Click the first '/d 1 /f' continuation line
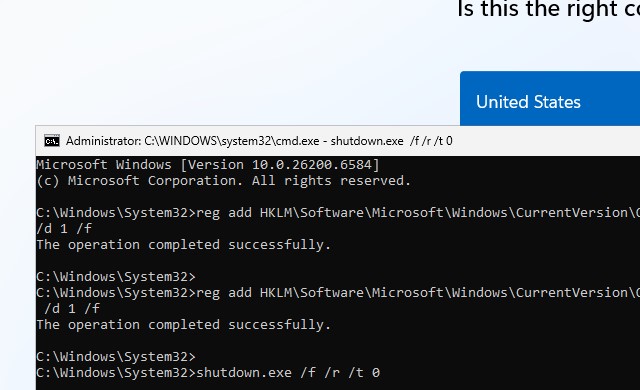The image size is (640, 390). click(x=64, y=228)
